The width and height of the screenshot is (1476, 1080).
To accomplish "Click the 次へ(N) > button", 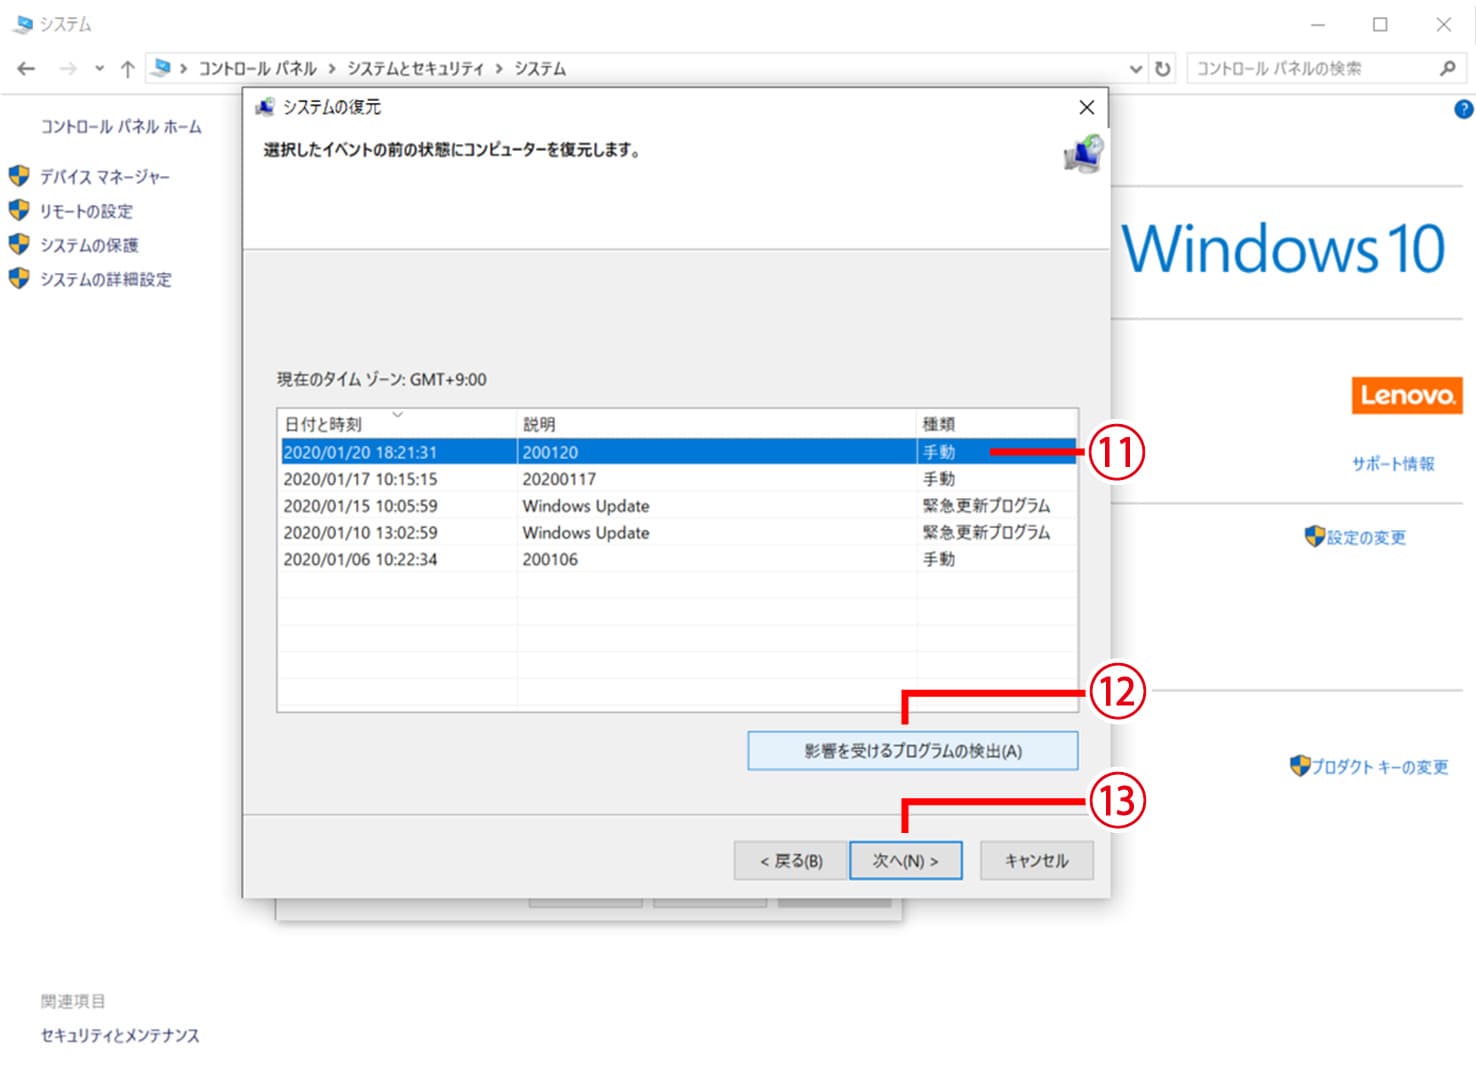I will [x=906, y=860].
